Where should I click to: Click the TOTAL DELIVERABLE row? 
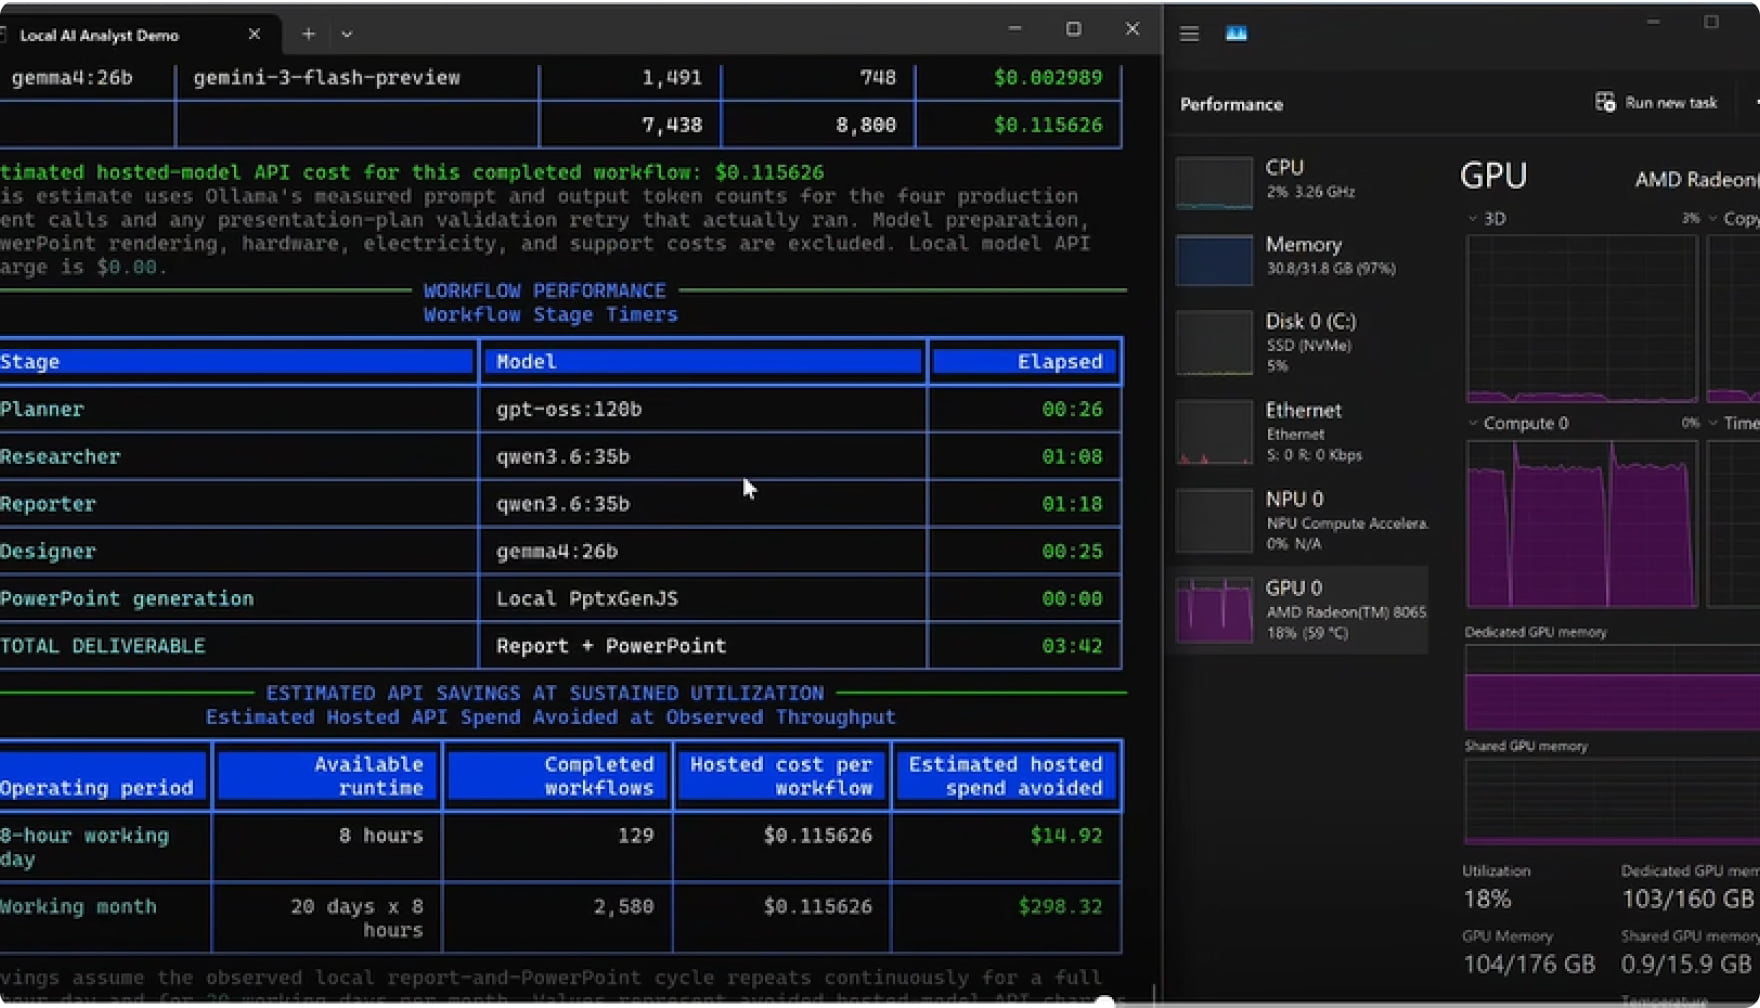click(x=560, y=646)
